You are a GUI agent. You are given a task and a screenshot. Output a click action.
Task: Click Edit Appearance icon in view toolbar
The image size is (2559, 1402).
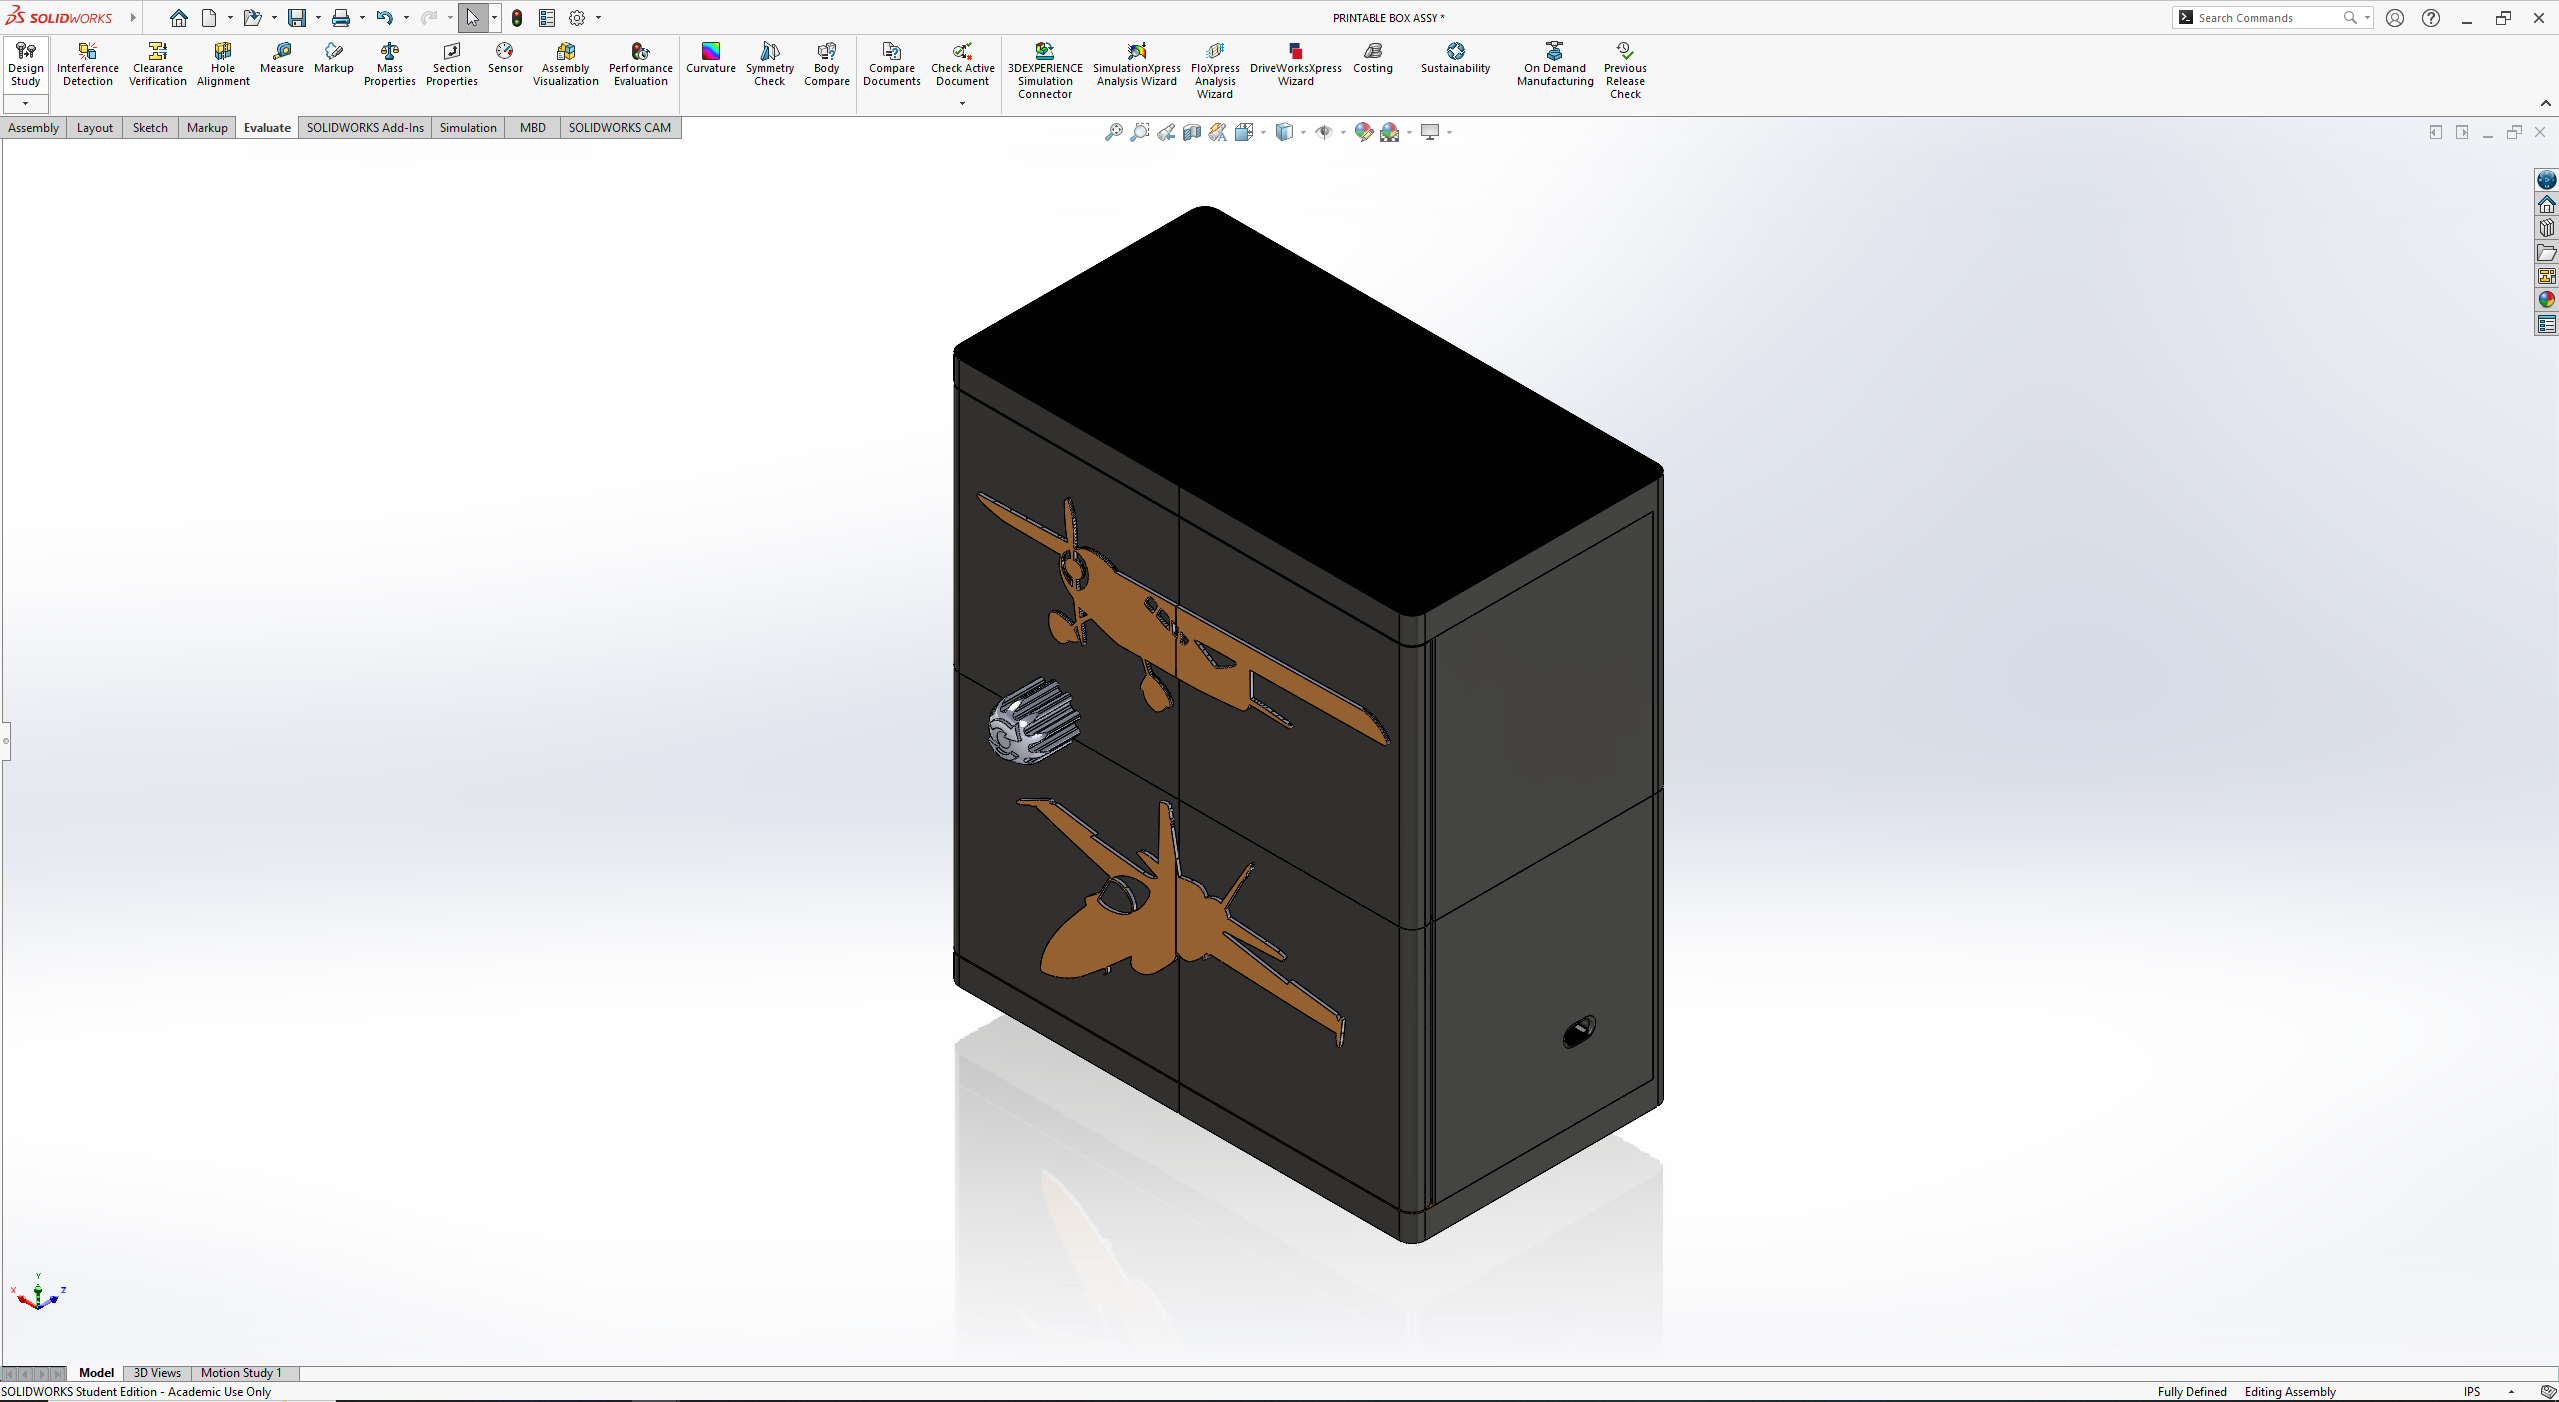point(1363,132)
